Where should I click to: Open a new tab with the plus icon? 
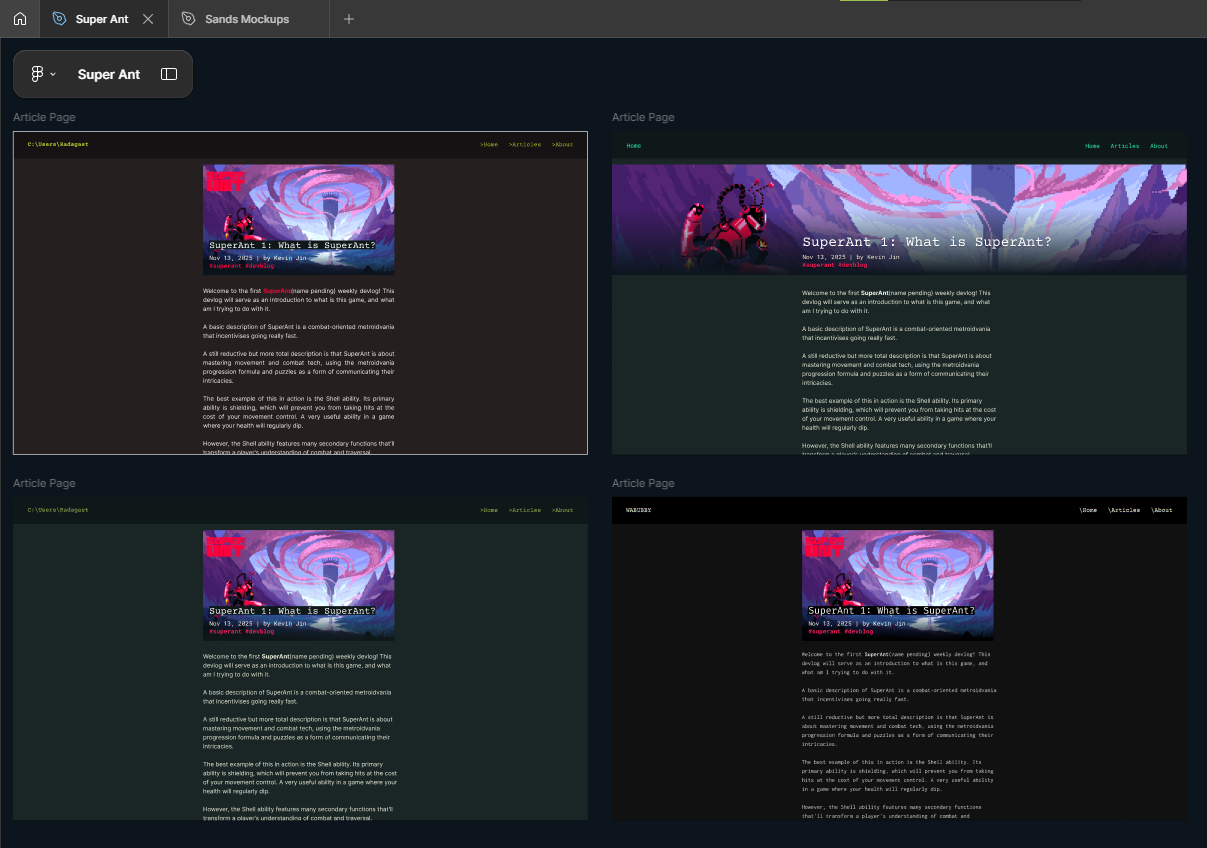coord(349,19)
